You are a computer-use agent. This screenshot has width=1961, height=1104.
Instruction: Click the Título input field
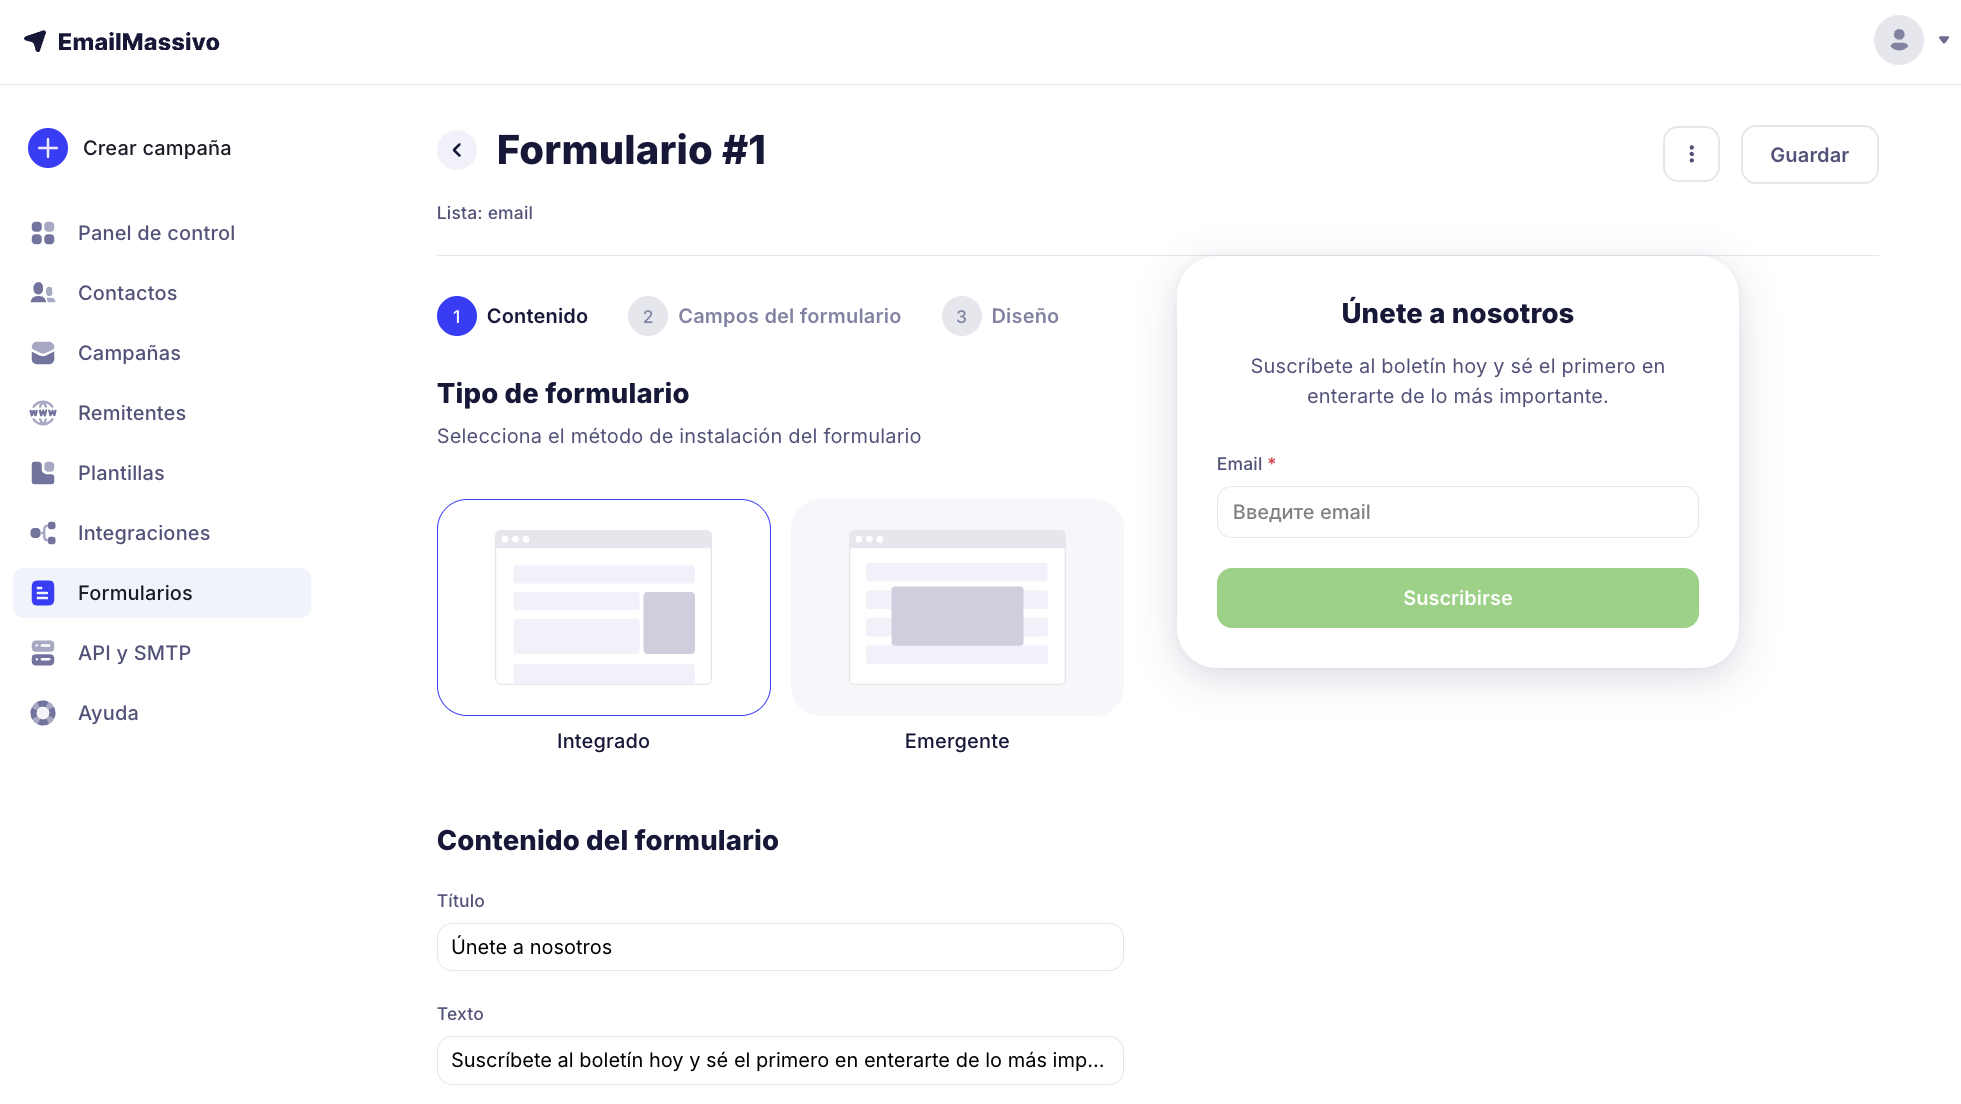pos(780,947)
